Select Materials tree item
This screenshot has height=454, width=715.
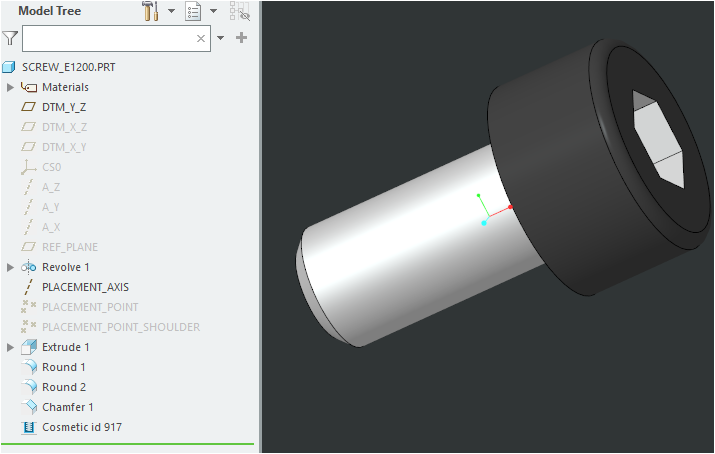click(x=65, y=87)
